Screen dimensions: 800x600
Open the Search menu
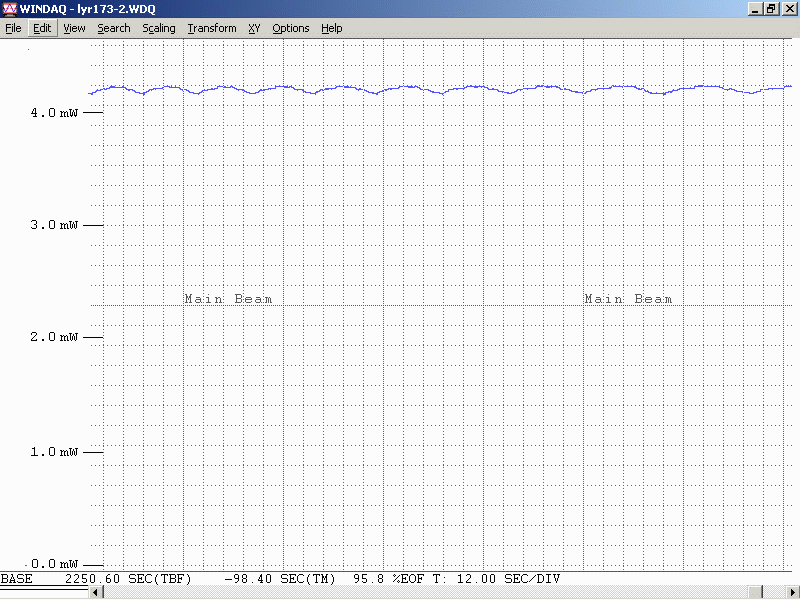pyautogui.click(x=113, y=28)
